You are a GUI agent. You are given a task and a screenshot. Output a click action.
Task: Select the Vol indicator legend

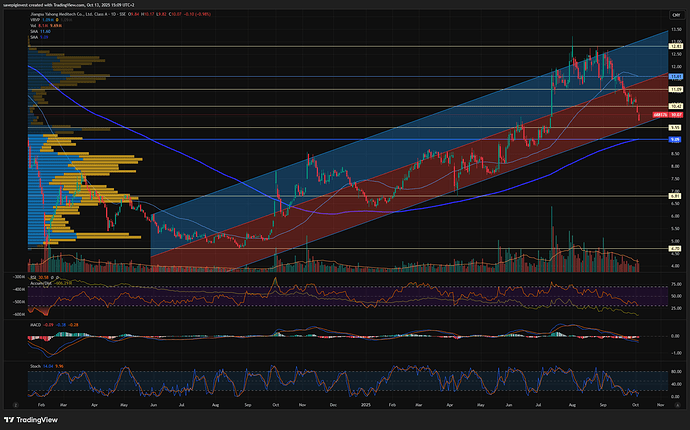[36, 27]
